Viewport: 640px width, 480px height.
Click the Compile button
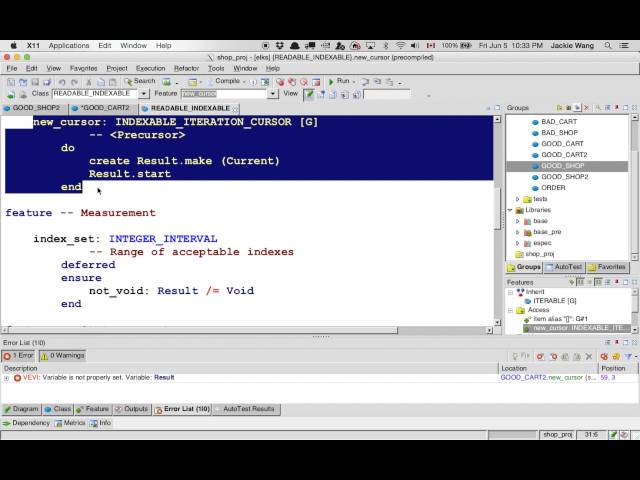(x=224, y=81)
